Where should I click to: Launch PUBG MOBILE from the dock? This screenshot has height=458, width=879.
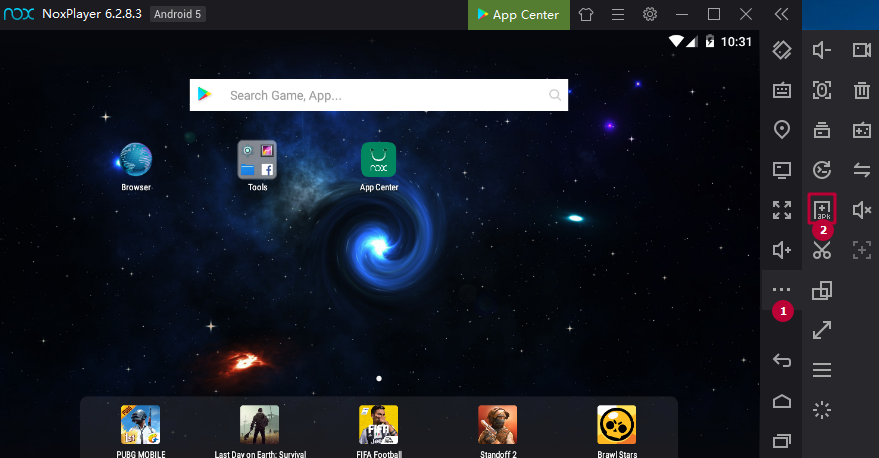coord(140,431)
